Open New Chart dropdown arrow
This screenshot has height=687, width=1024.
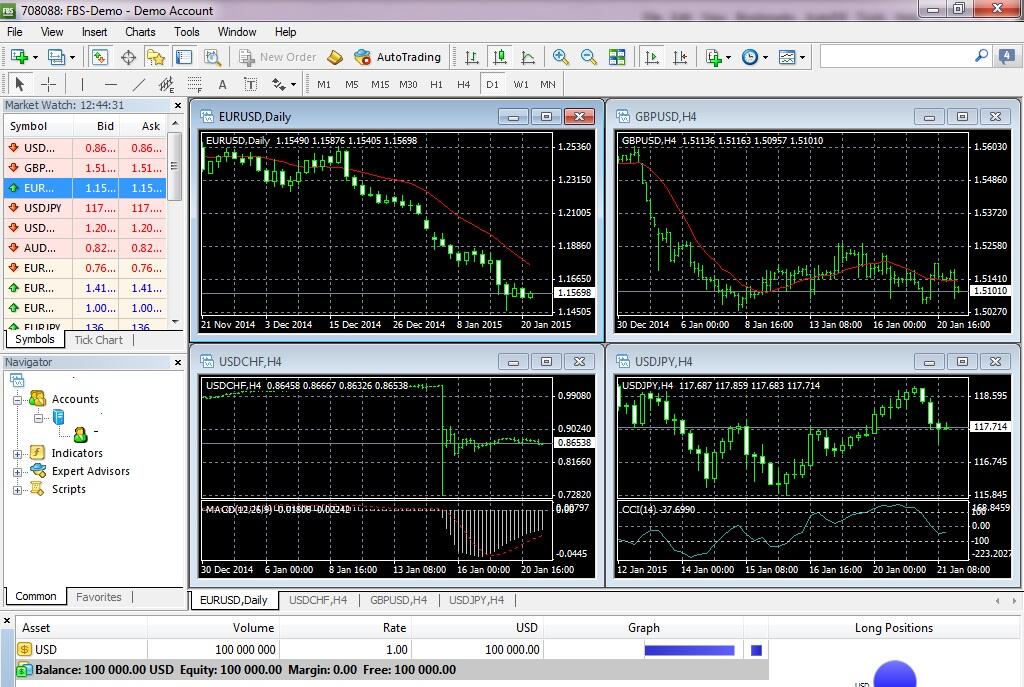[x=35, y=57]
